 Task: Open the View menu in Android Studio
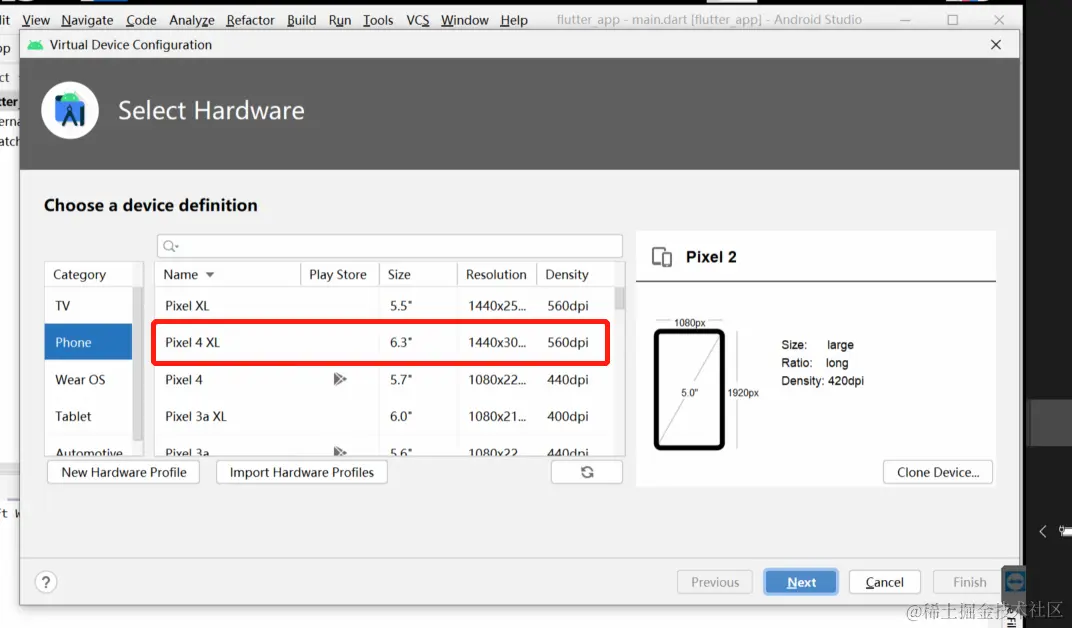click(36, 20)
